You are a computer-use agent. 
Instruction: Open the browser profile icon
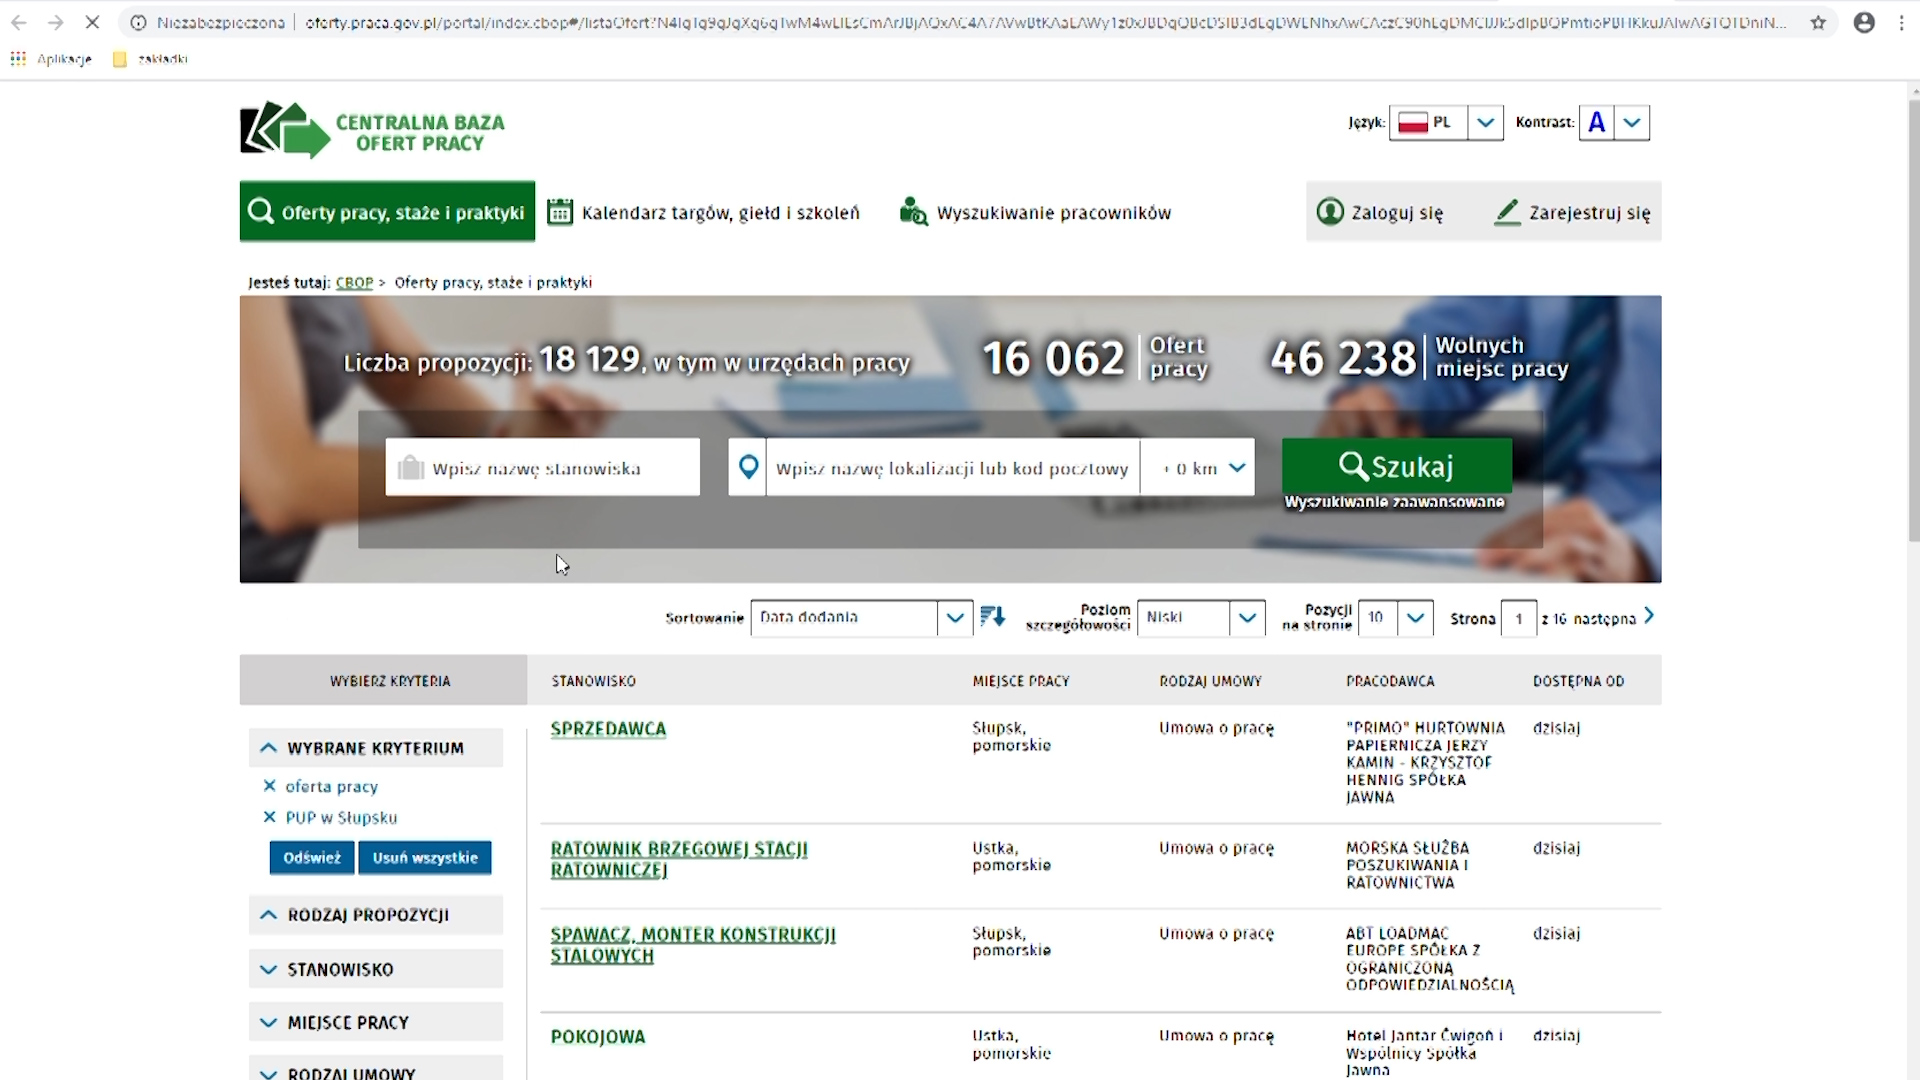1864,22
